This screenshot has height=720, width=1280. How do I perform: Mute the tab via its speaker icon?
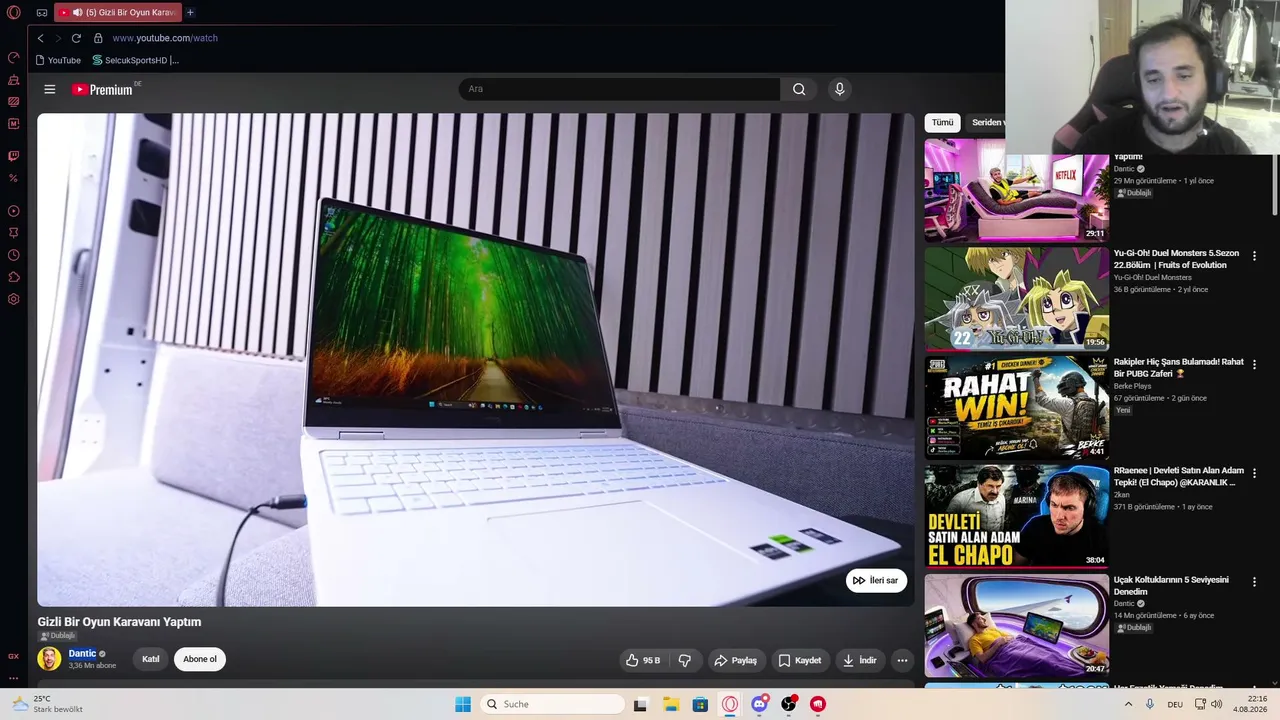(77, 13)
